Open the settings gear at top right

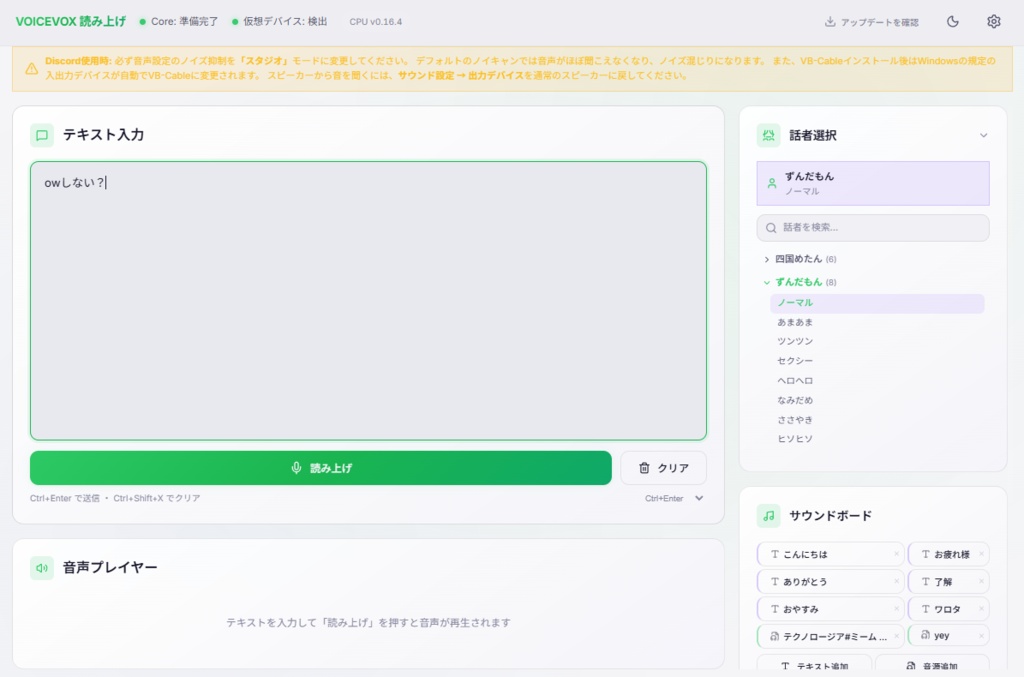click(992, 20)
